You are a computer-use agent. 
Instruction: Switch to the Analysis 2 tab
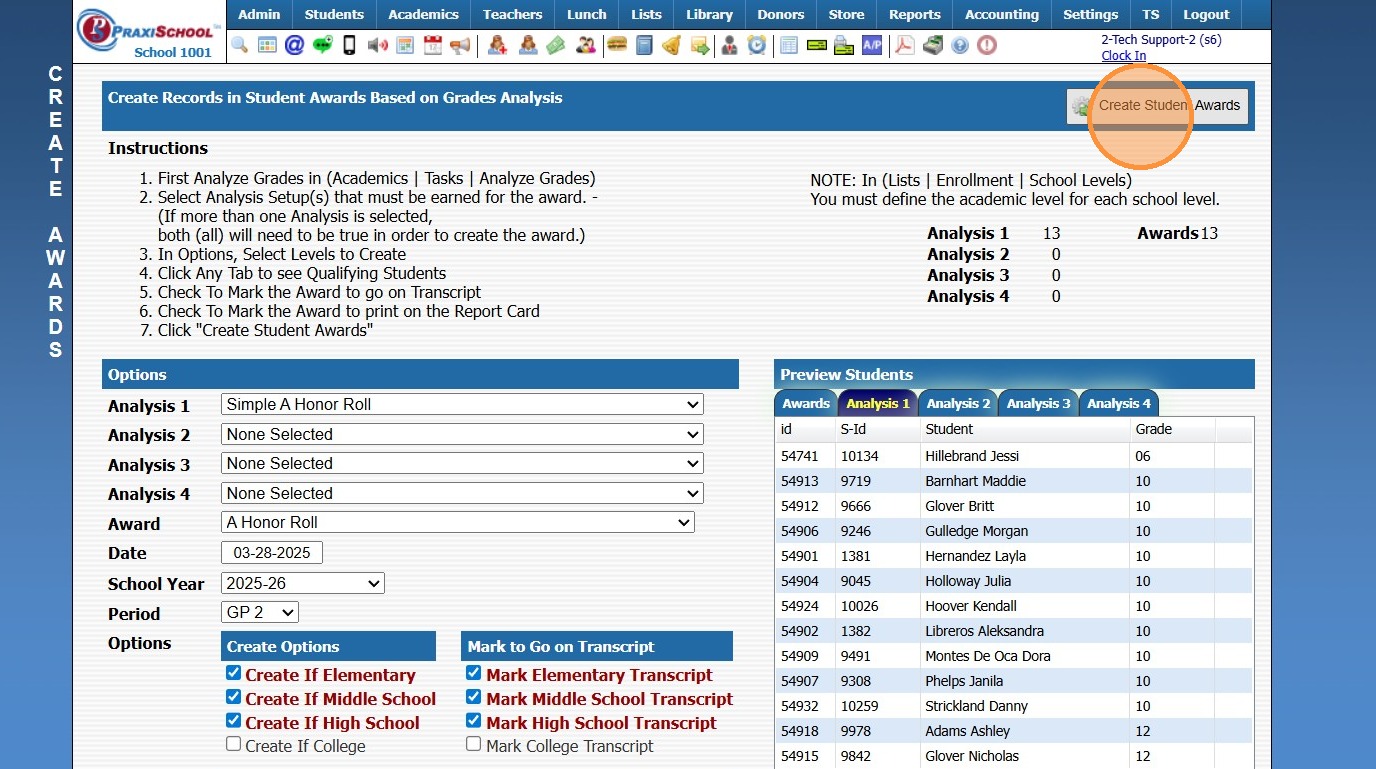(957, 404)
